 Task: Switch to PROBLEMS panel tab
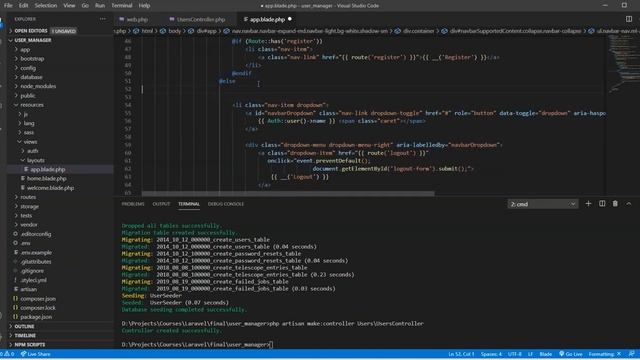(x=133, y=204)
